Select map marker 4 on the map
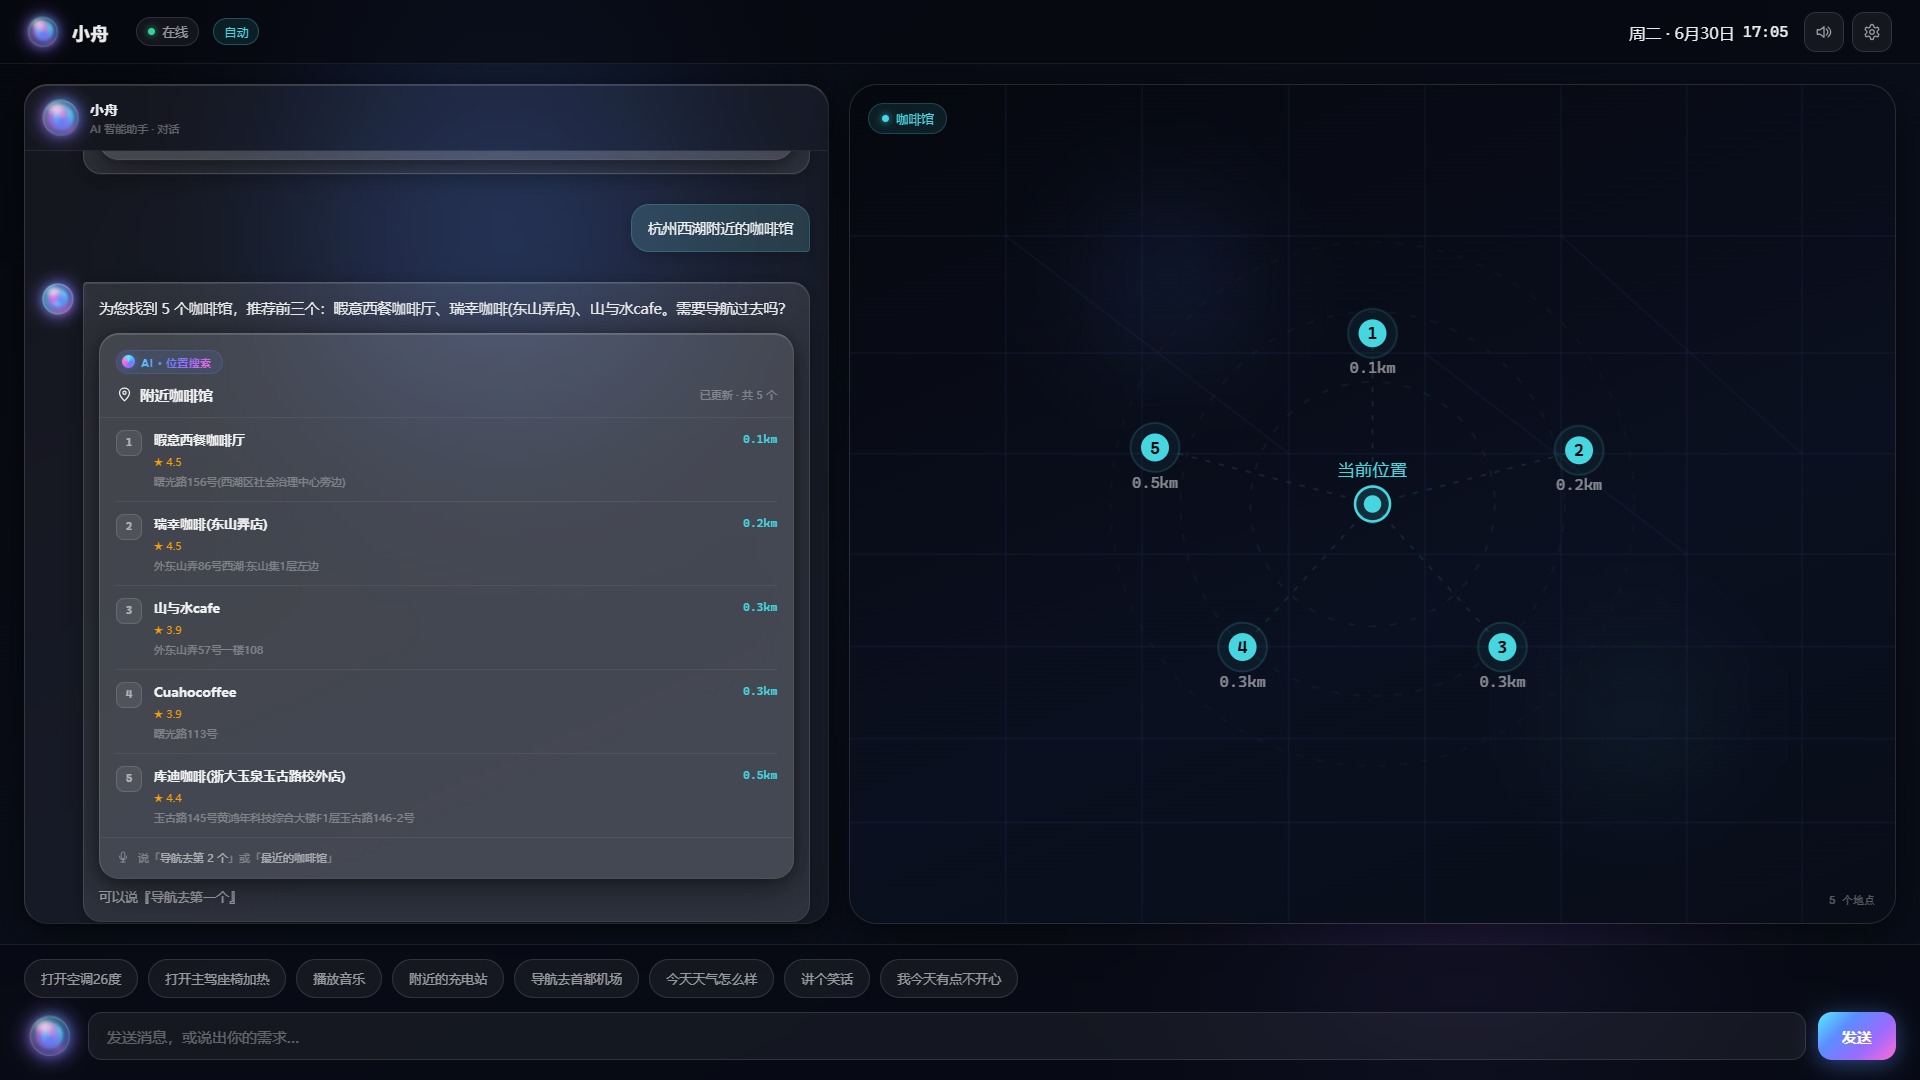The height and width of the screenshot is (1080, 1920). point(1242,647)
